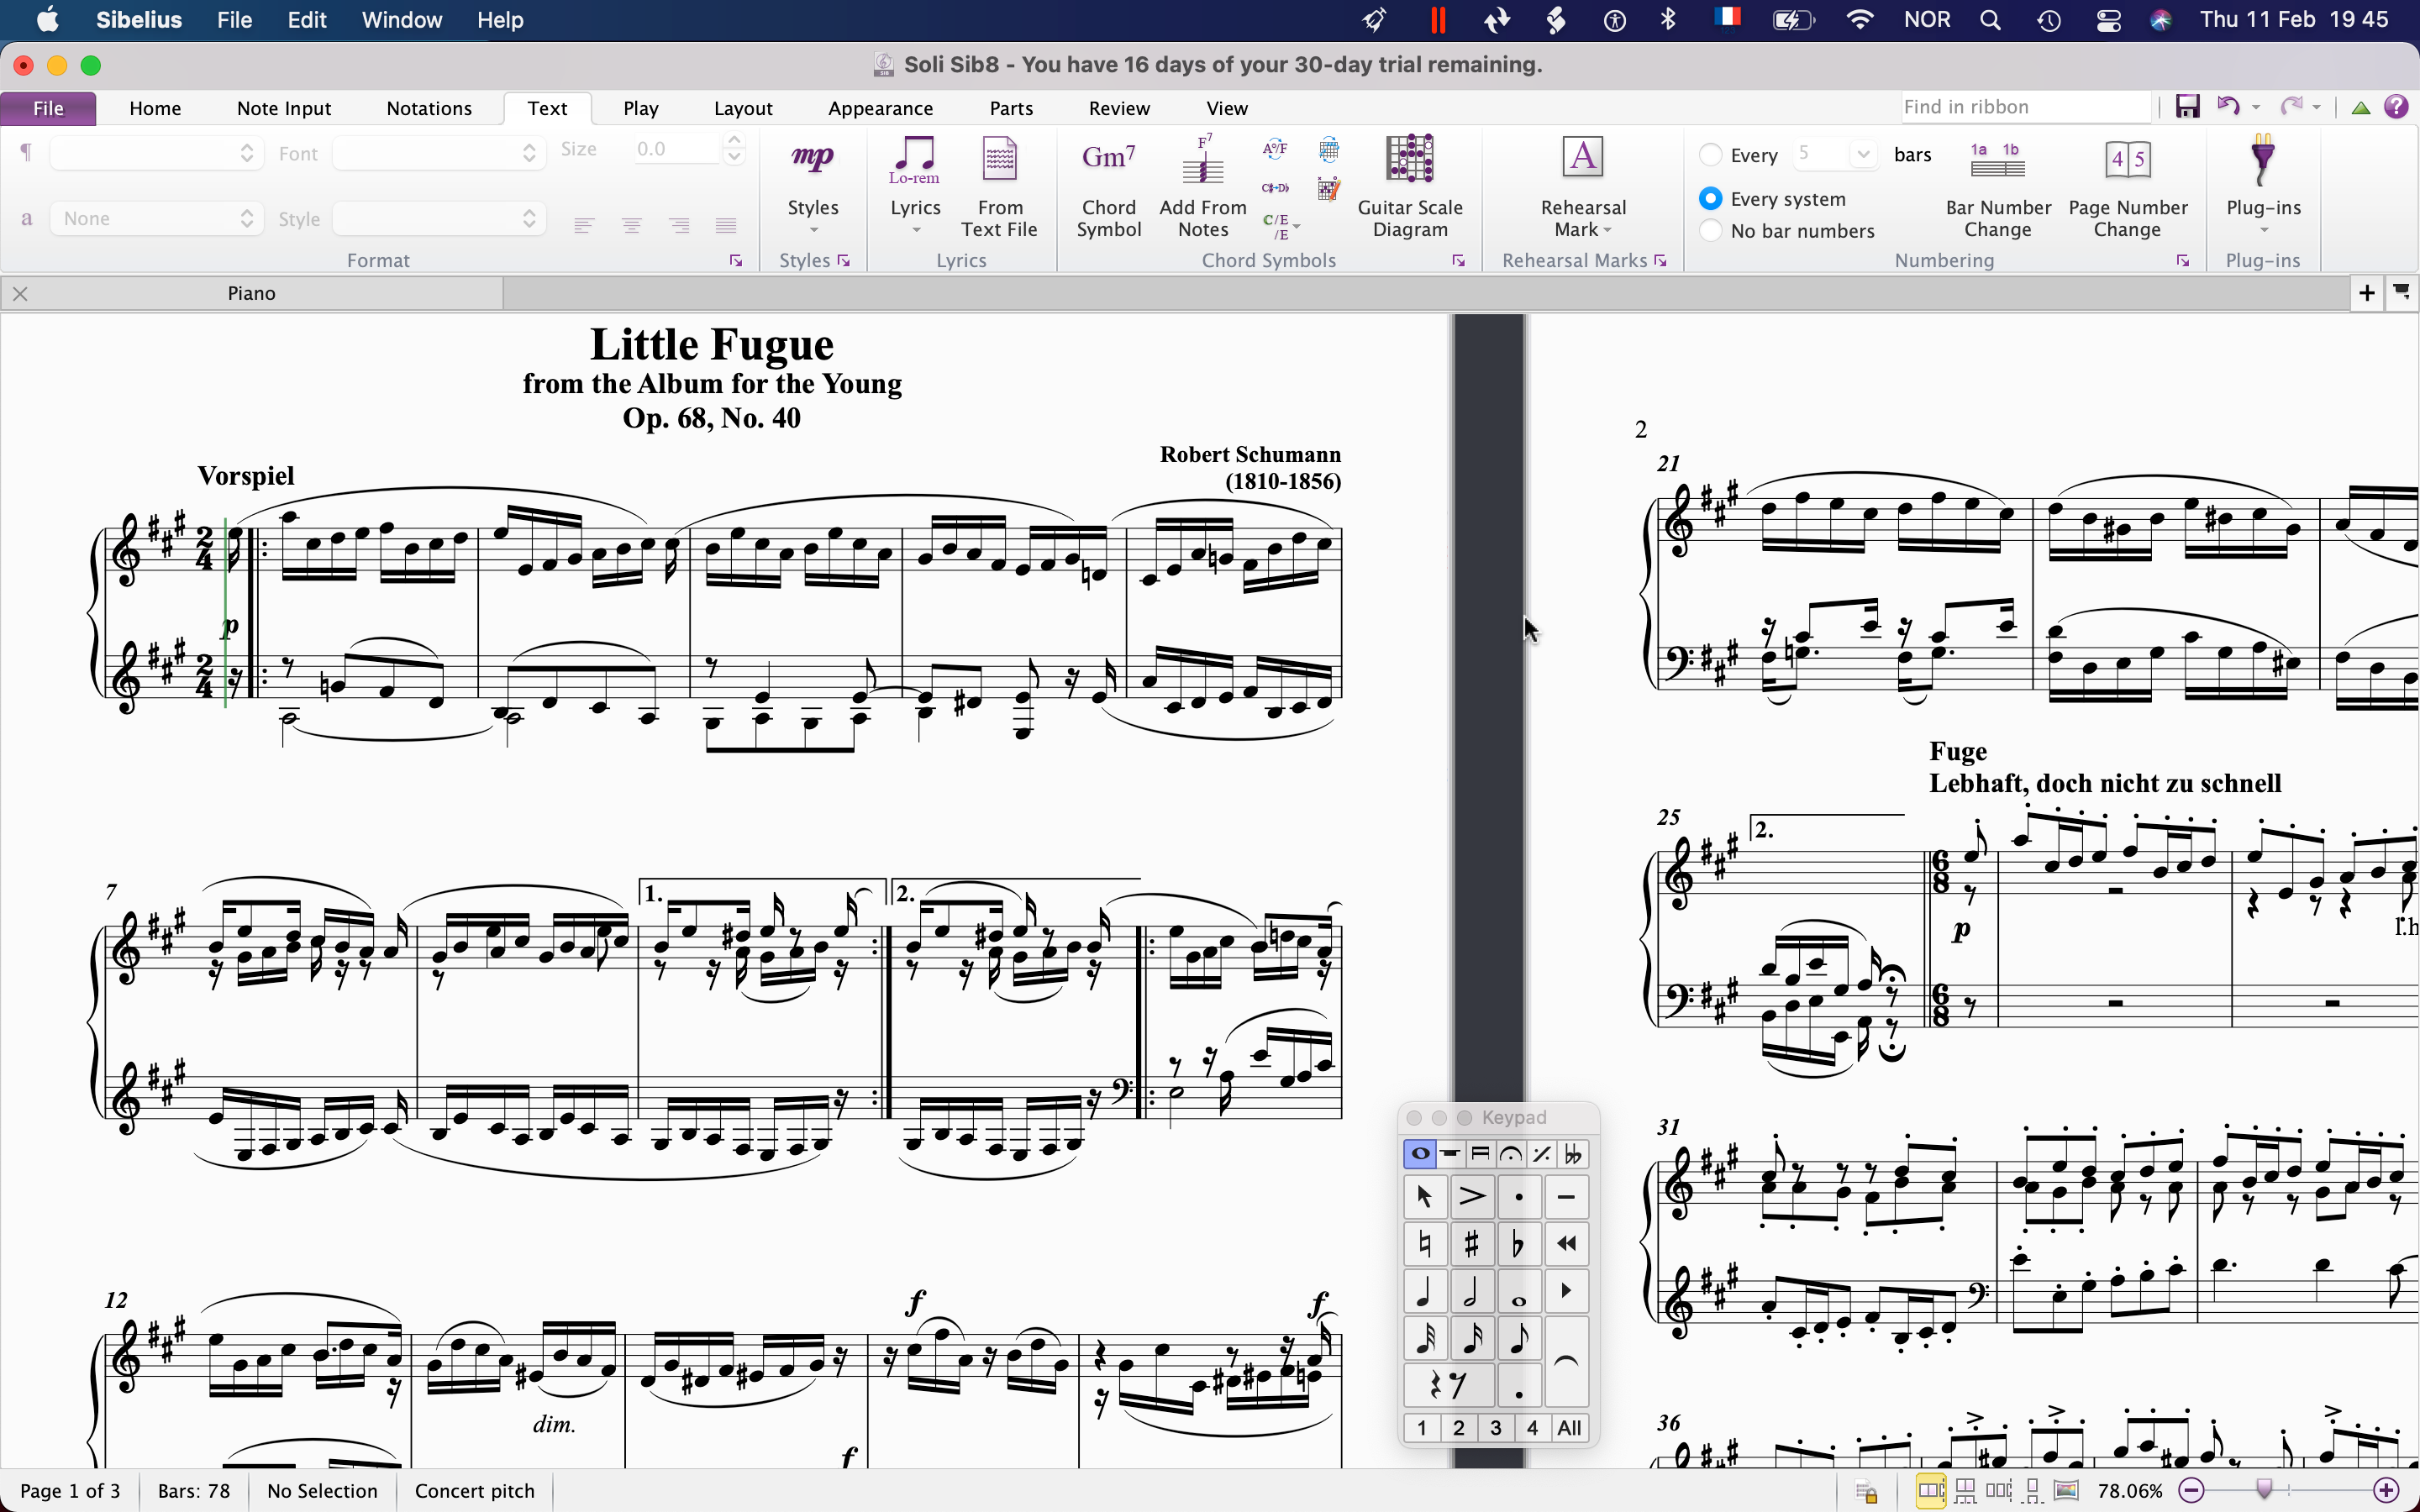
Task: Toggle Panorama view in status bar
Action: (2067, 1491)
